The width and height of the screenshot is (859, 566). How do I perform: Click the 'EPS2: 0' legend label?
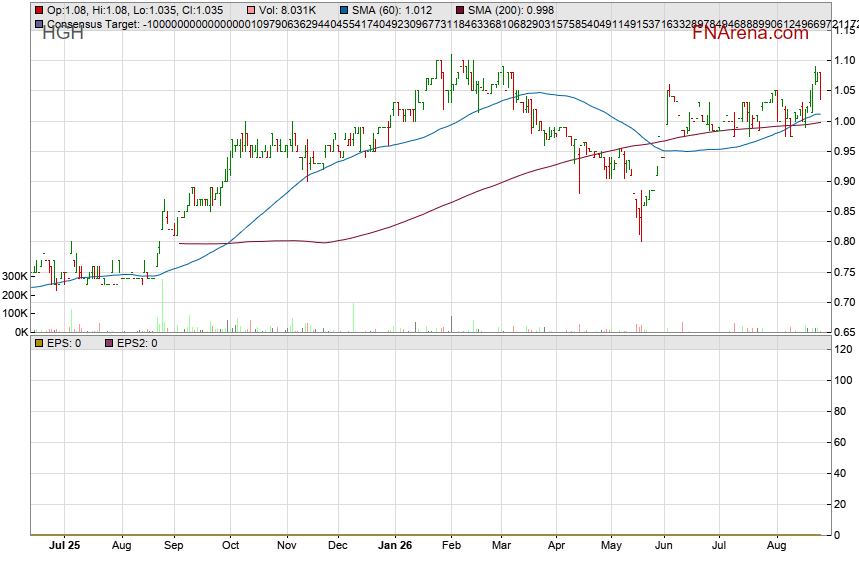(x=137, y=344)
